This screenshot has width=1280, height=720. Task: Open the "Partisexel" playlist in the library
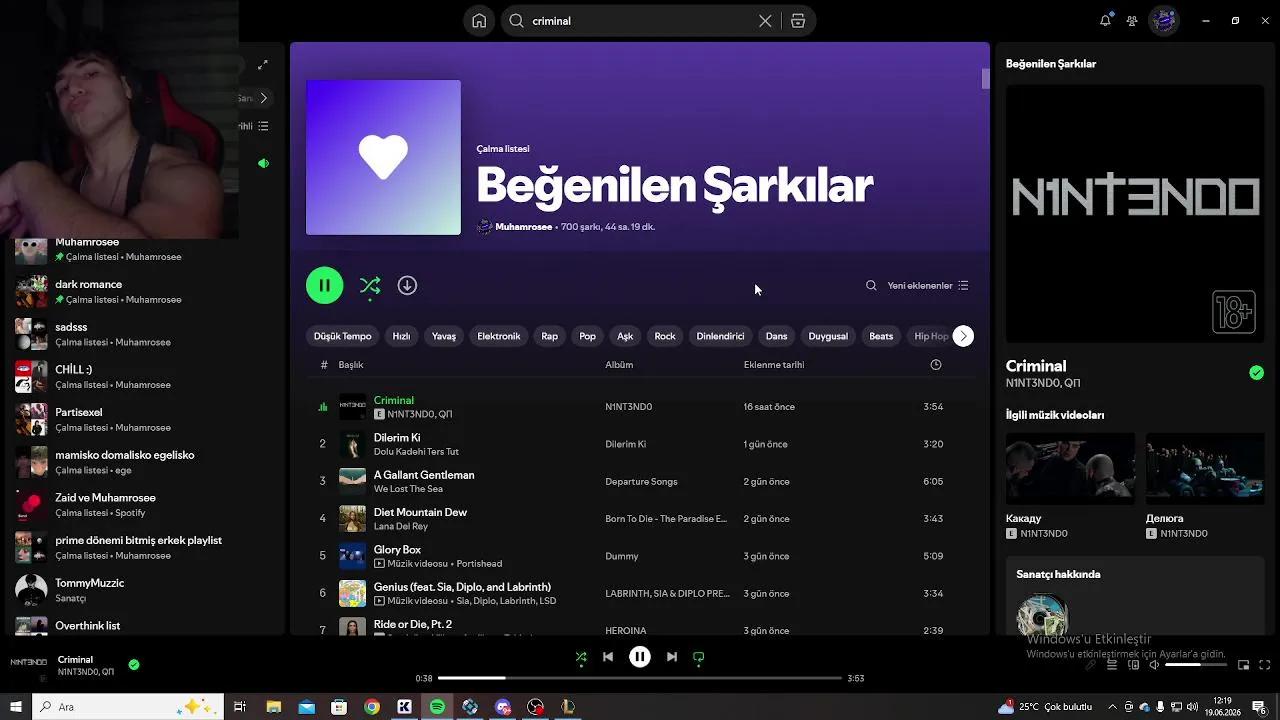coord(143,419)
